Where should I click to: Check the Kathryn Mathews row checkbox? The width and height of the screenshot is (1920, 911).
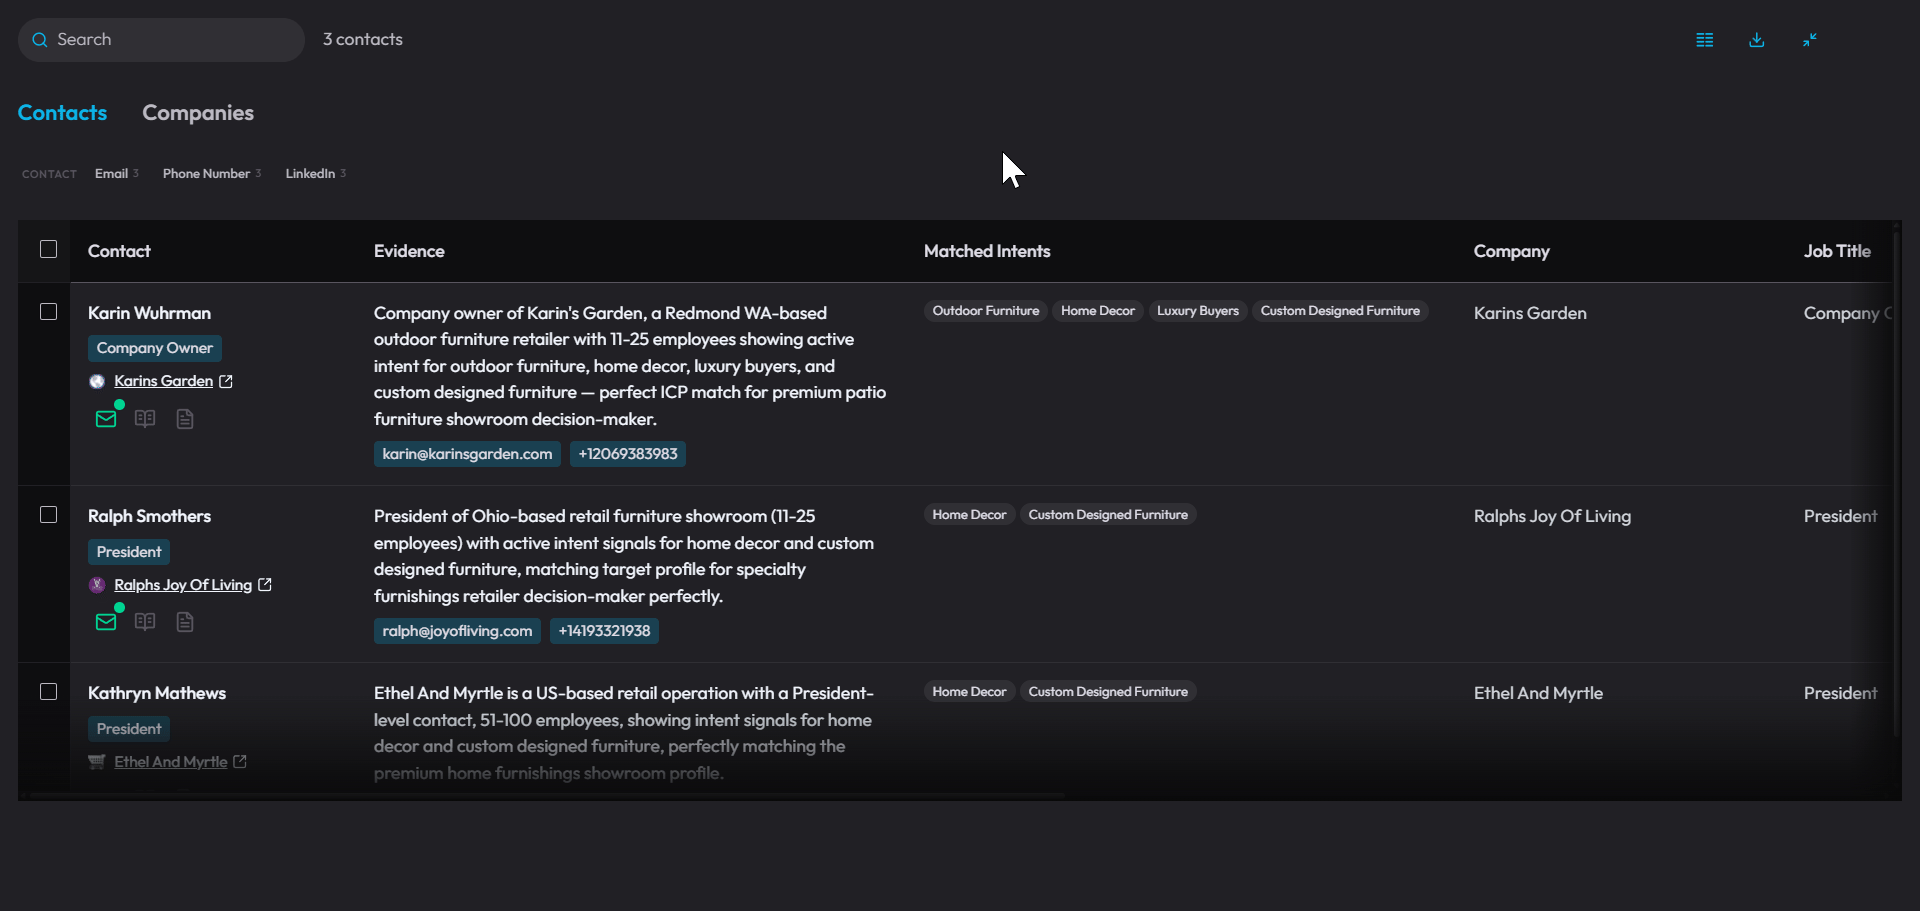pos(48,691)
